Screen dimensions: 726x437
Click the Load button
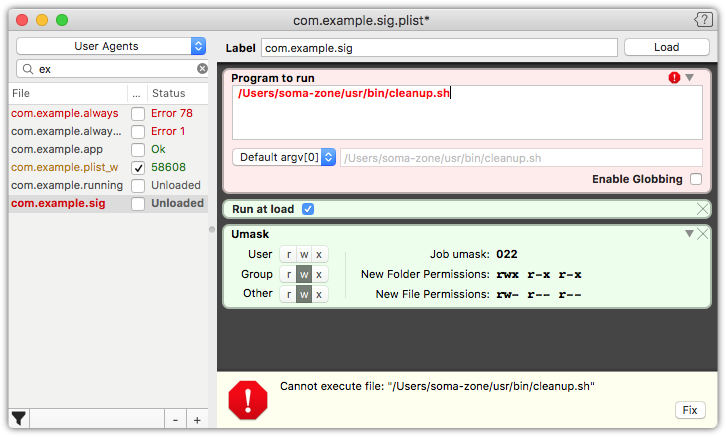[x=666, y=47]
